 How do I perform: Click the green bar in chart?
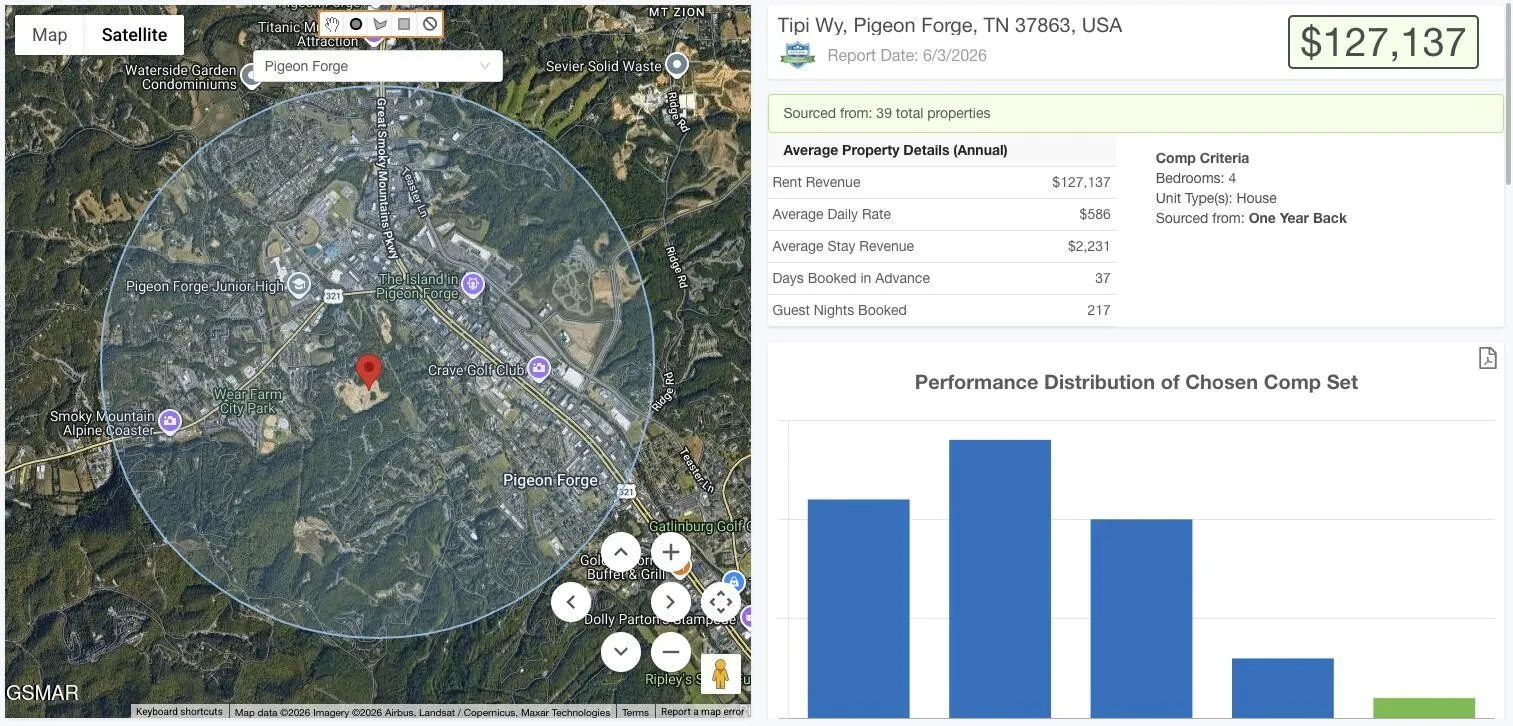(x=1424, y=708)
